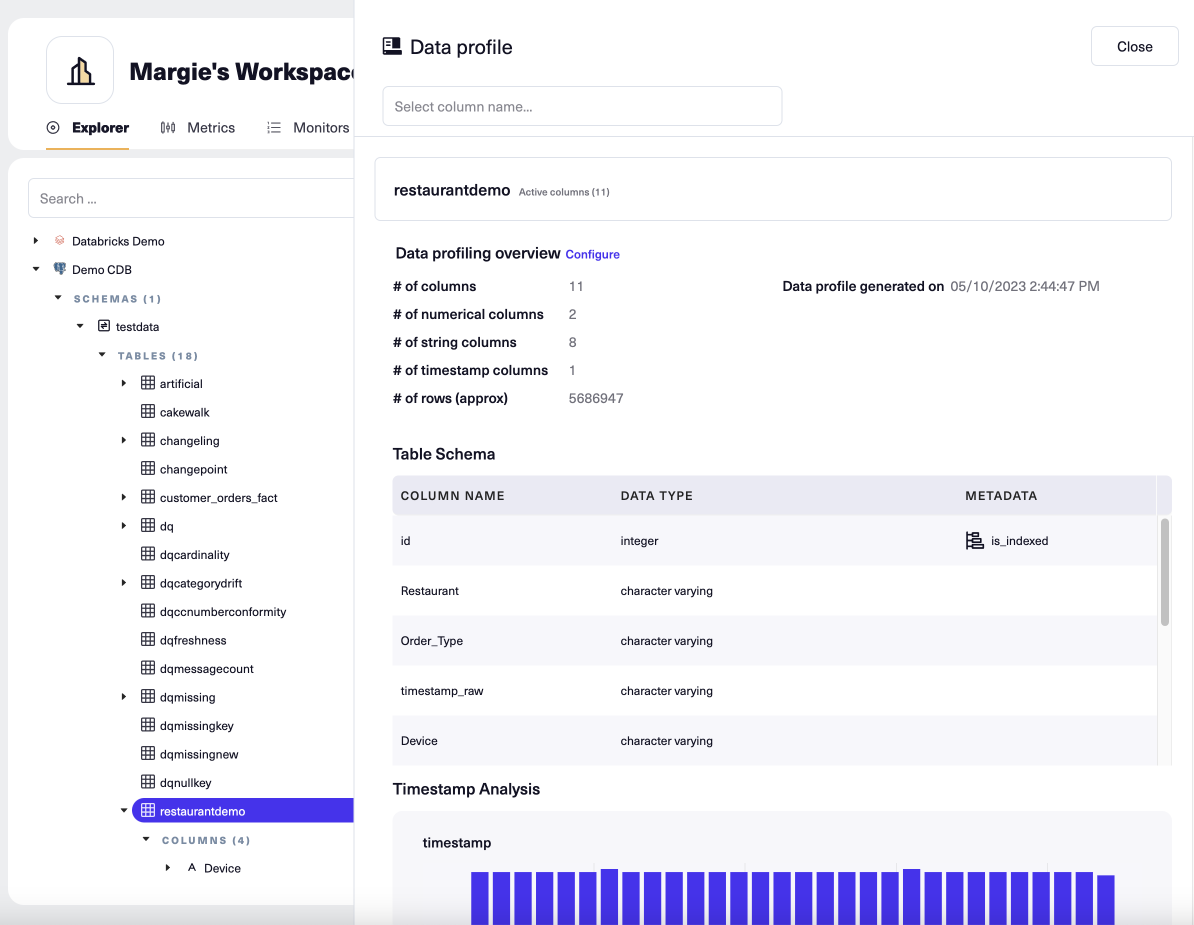Click the Monitors list icon
This screenshot has height=925, width=1194.
tap(274, 127)
